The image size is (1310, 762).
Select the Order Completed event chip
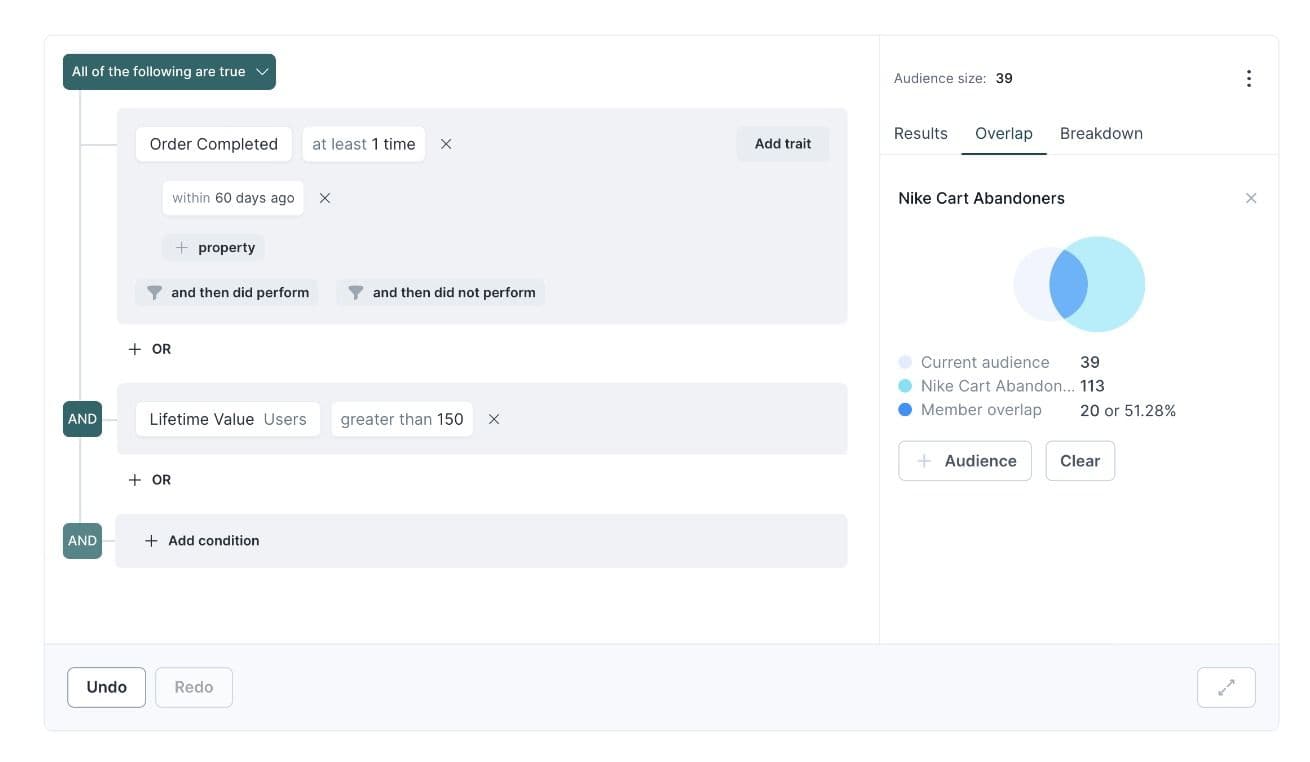click(214, 144)
